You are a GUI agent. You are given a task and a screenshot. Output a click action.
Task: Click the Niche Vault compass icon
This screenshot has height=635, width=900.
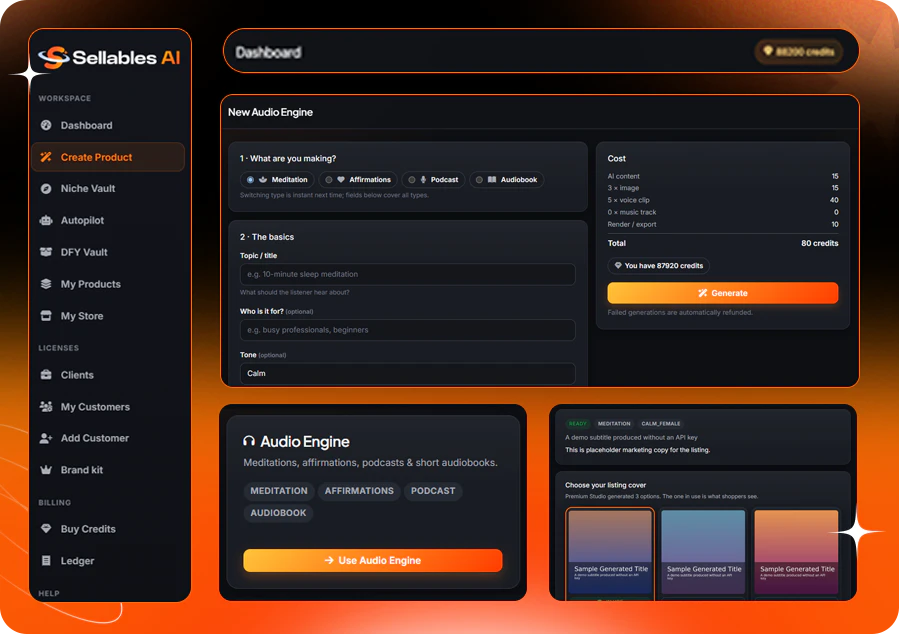pyautogui.click(x=46, y=188)
